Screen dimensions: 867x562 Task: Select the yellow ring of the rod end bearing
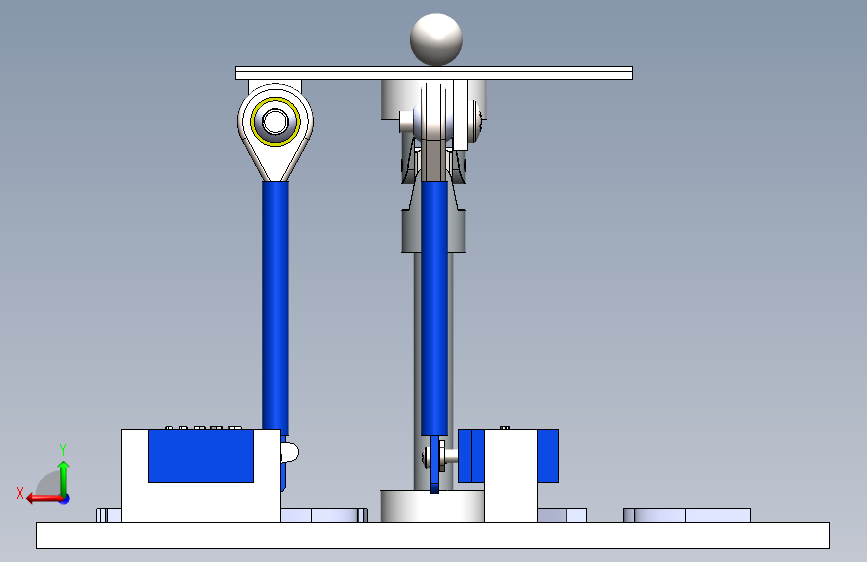pos(275,122)
